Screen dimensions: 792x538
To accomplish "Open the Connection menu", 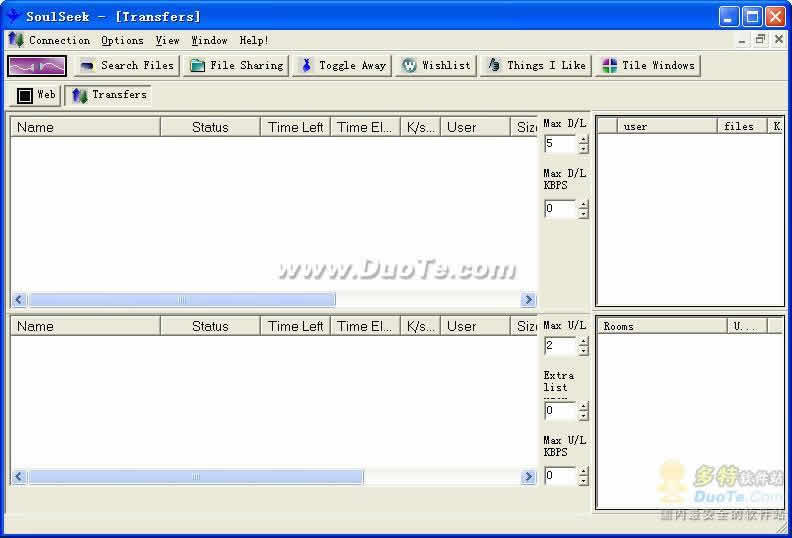I will 59,40.
